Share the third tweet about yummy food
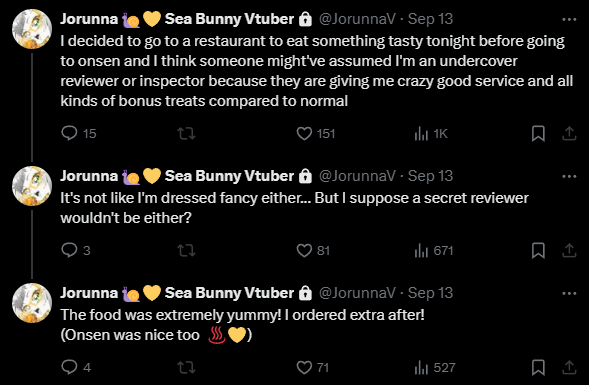The height and width of the screenshot is (385, 589). click(569, 367)
